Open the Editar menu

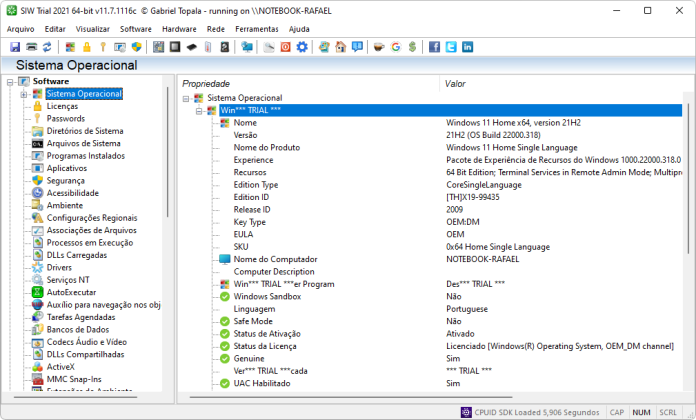[55, 29]
